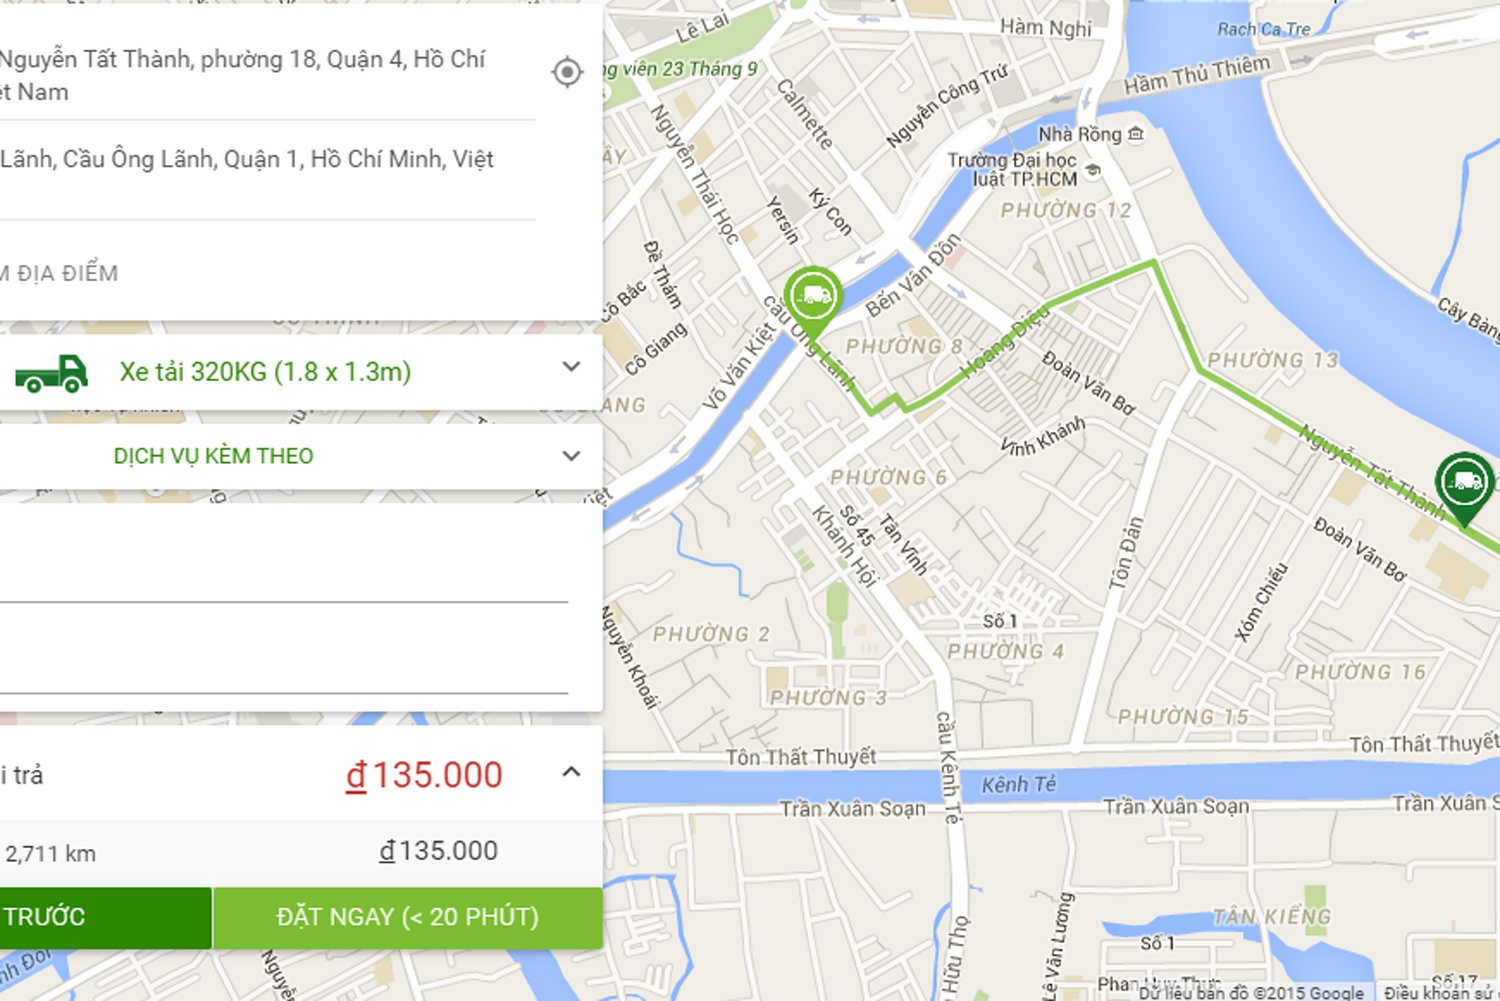Open the Điều khoản sử dụng map link
This screenshot has width=1500, height=1001.
(x=1440, y=992)
